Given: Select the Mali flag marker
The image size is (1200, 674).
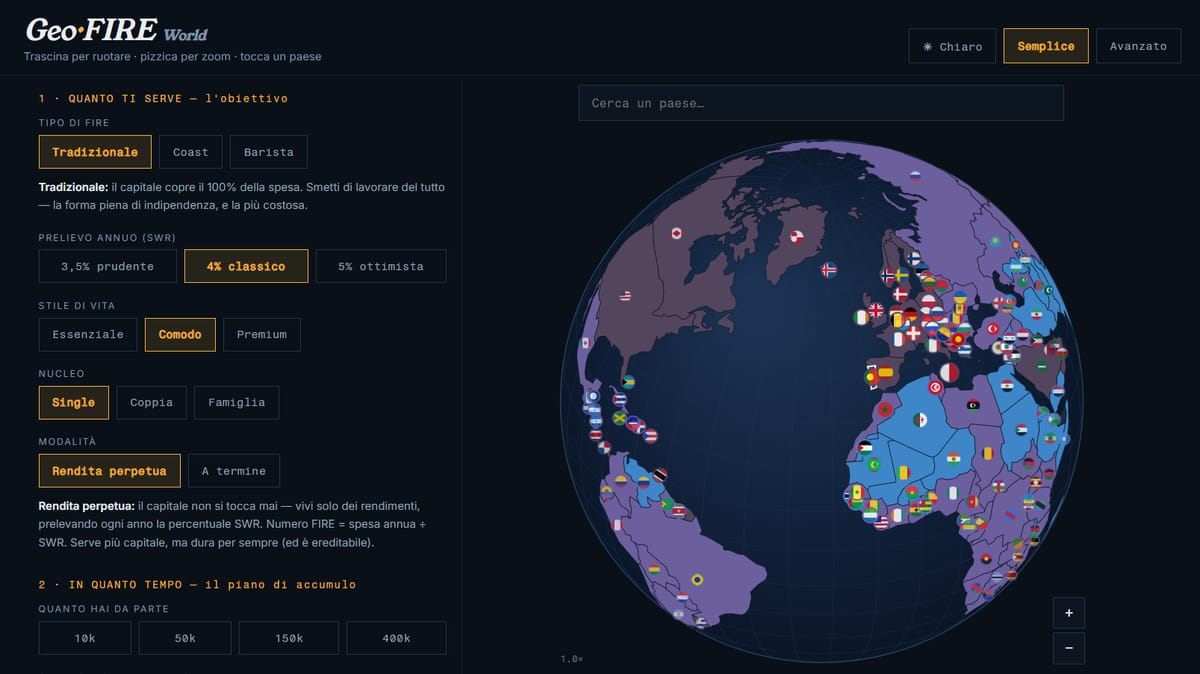Looking at the screenshot, I should pos(904,472).
